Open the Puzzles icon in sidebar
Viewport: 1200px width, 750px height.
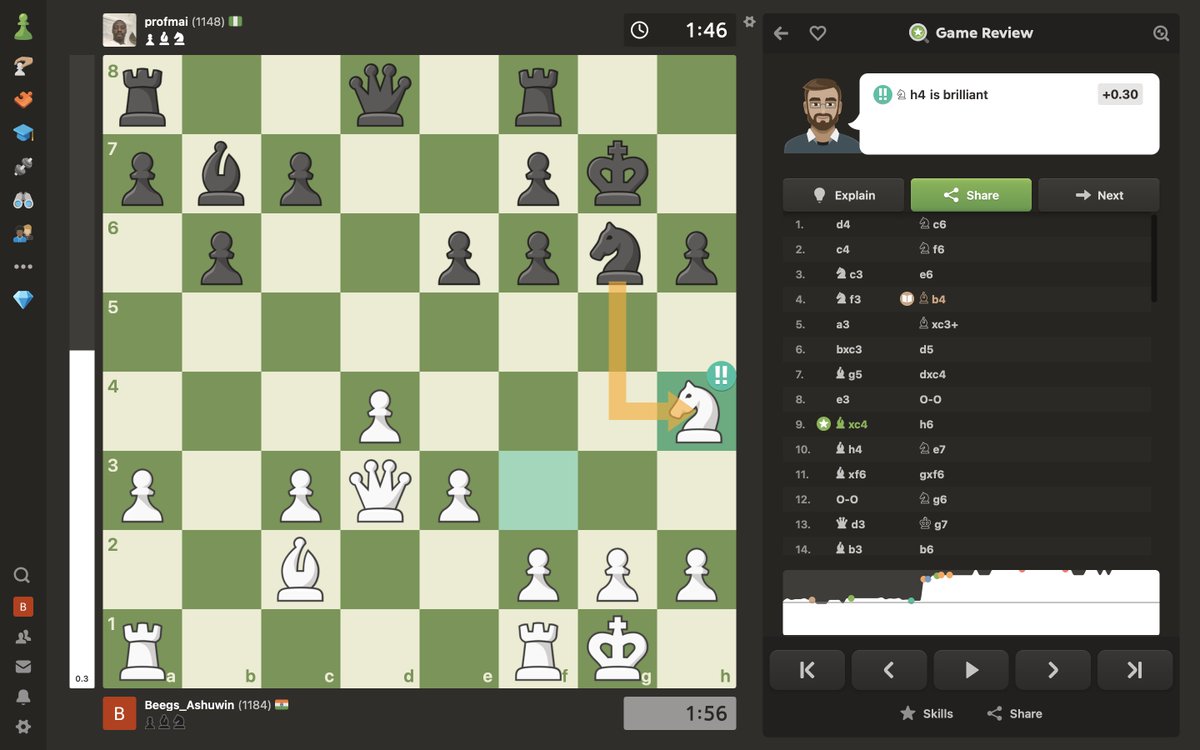[23, 99]
